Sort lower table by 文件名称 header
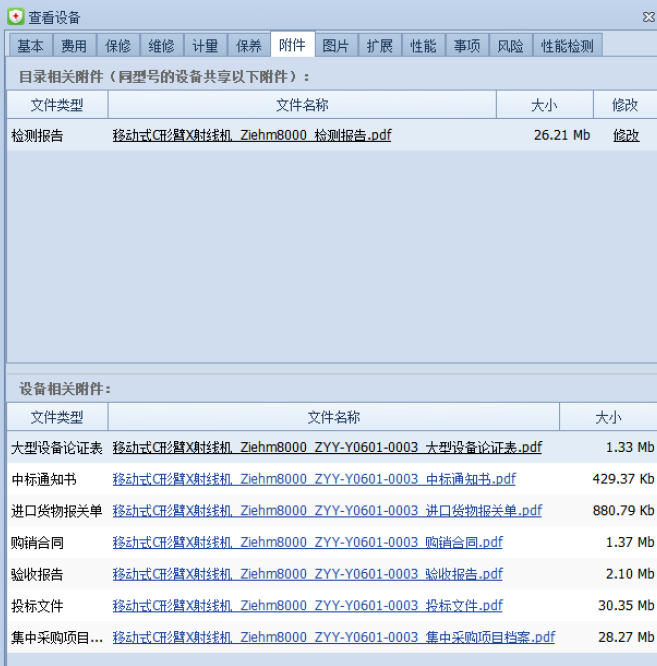657x666 pixels. click(334, 417)
